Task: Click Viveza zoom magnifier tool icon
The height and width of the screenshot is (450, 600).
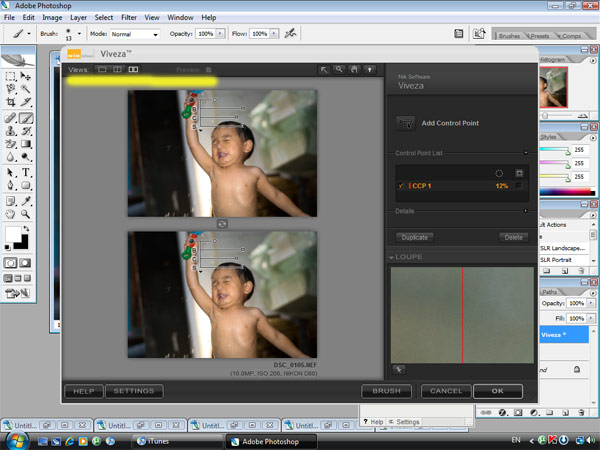Action: coord(339,70)
